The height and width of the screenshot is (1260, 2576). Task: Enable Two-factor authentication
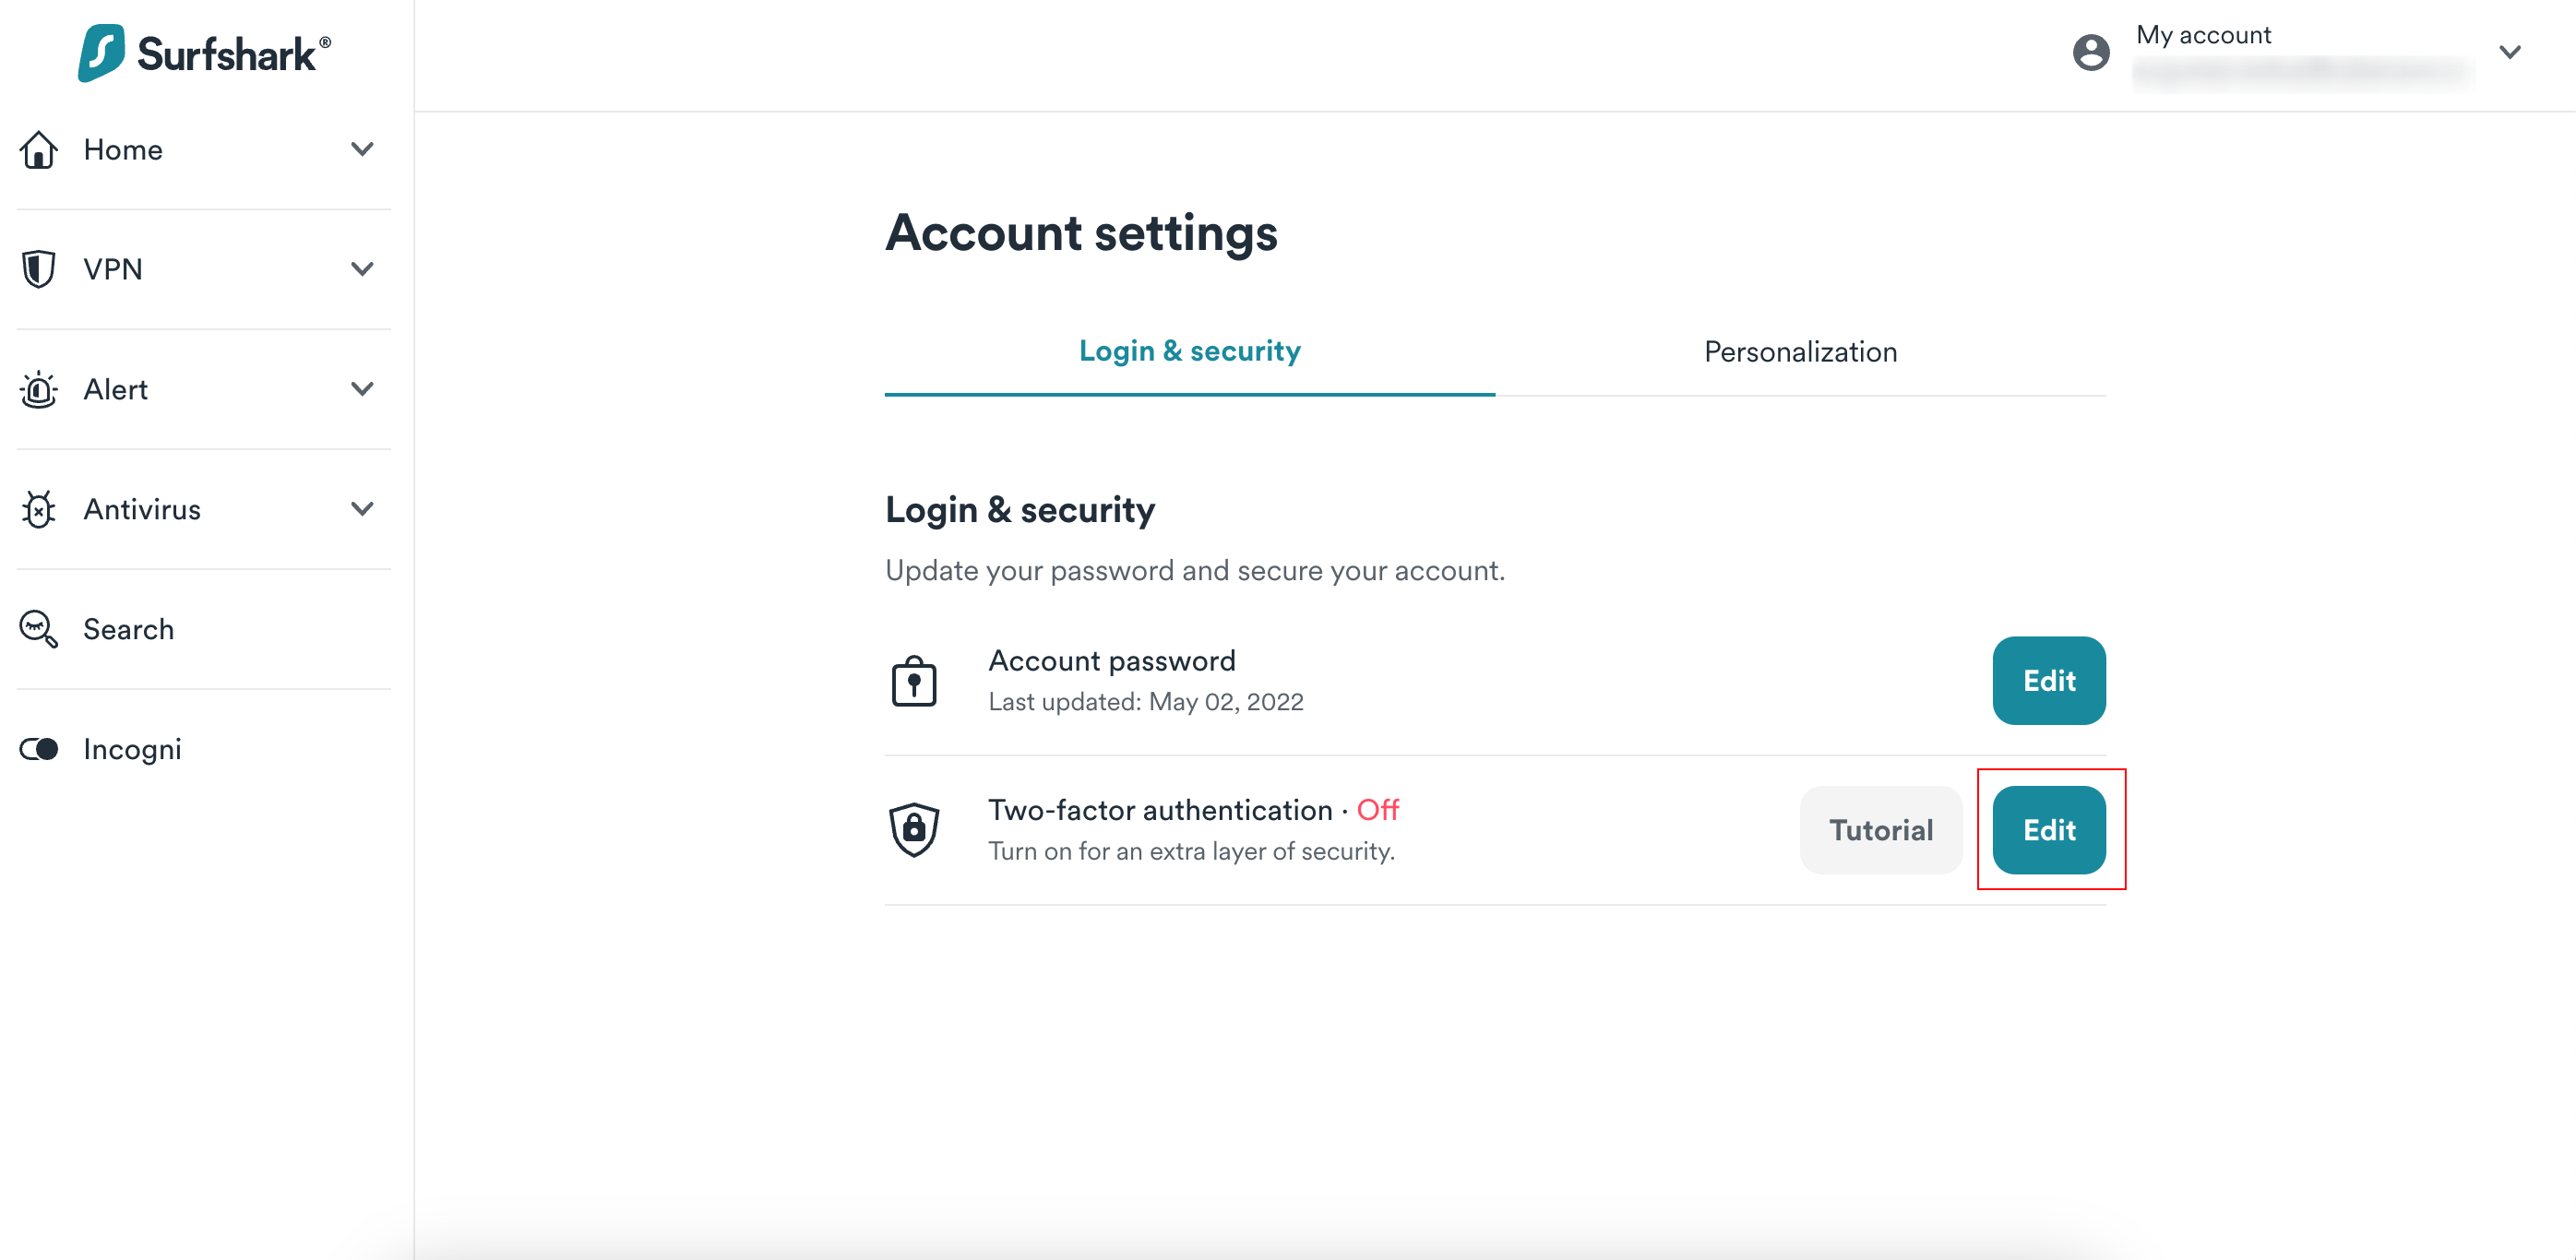pyautogui.click(x=2047, y=829)
